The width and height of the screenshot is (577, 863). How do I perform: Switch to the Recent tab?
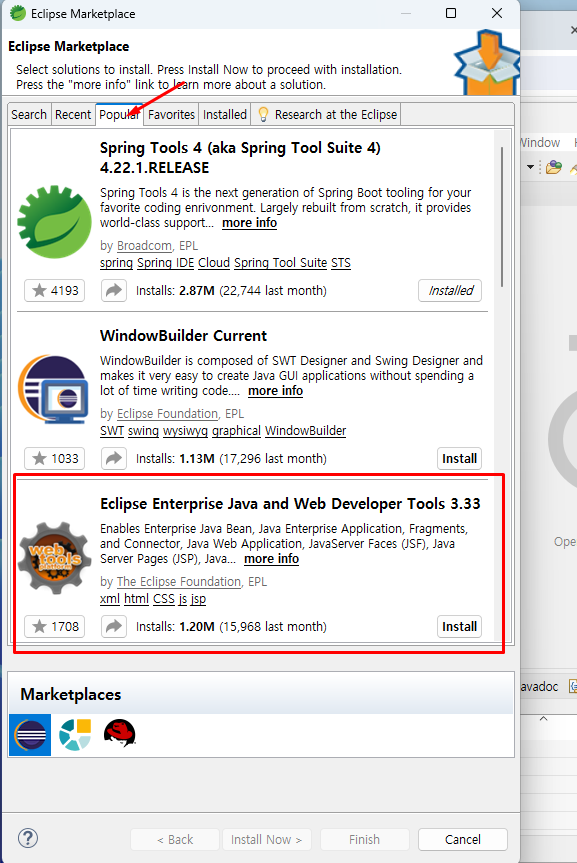click(x=73, y=114)
